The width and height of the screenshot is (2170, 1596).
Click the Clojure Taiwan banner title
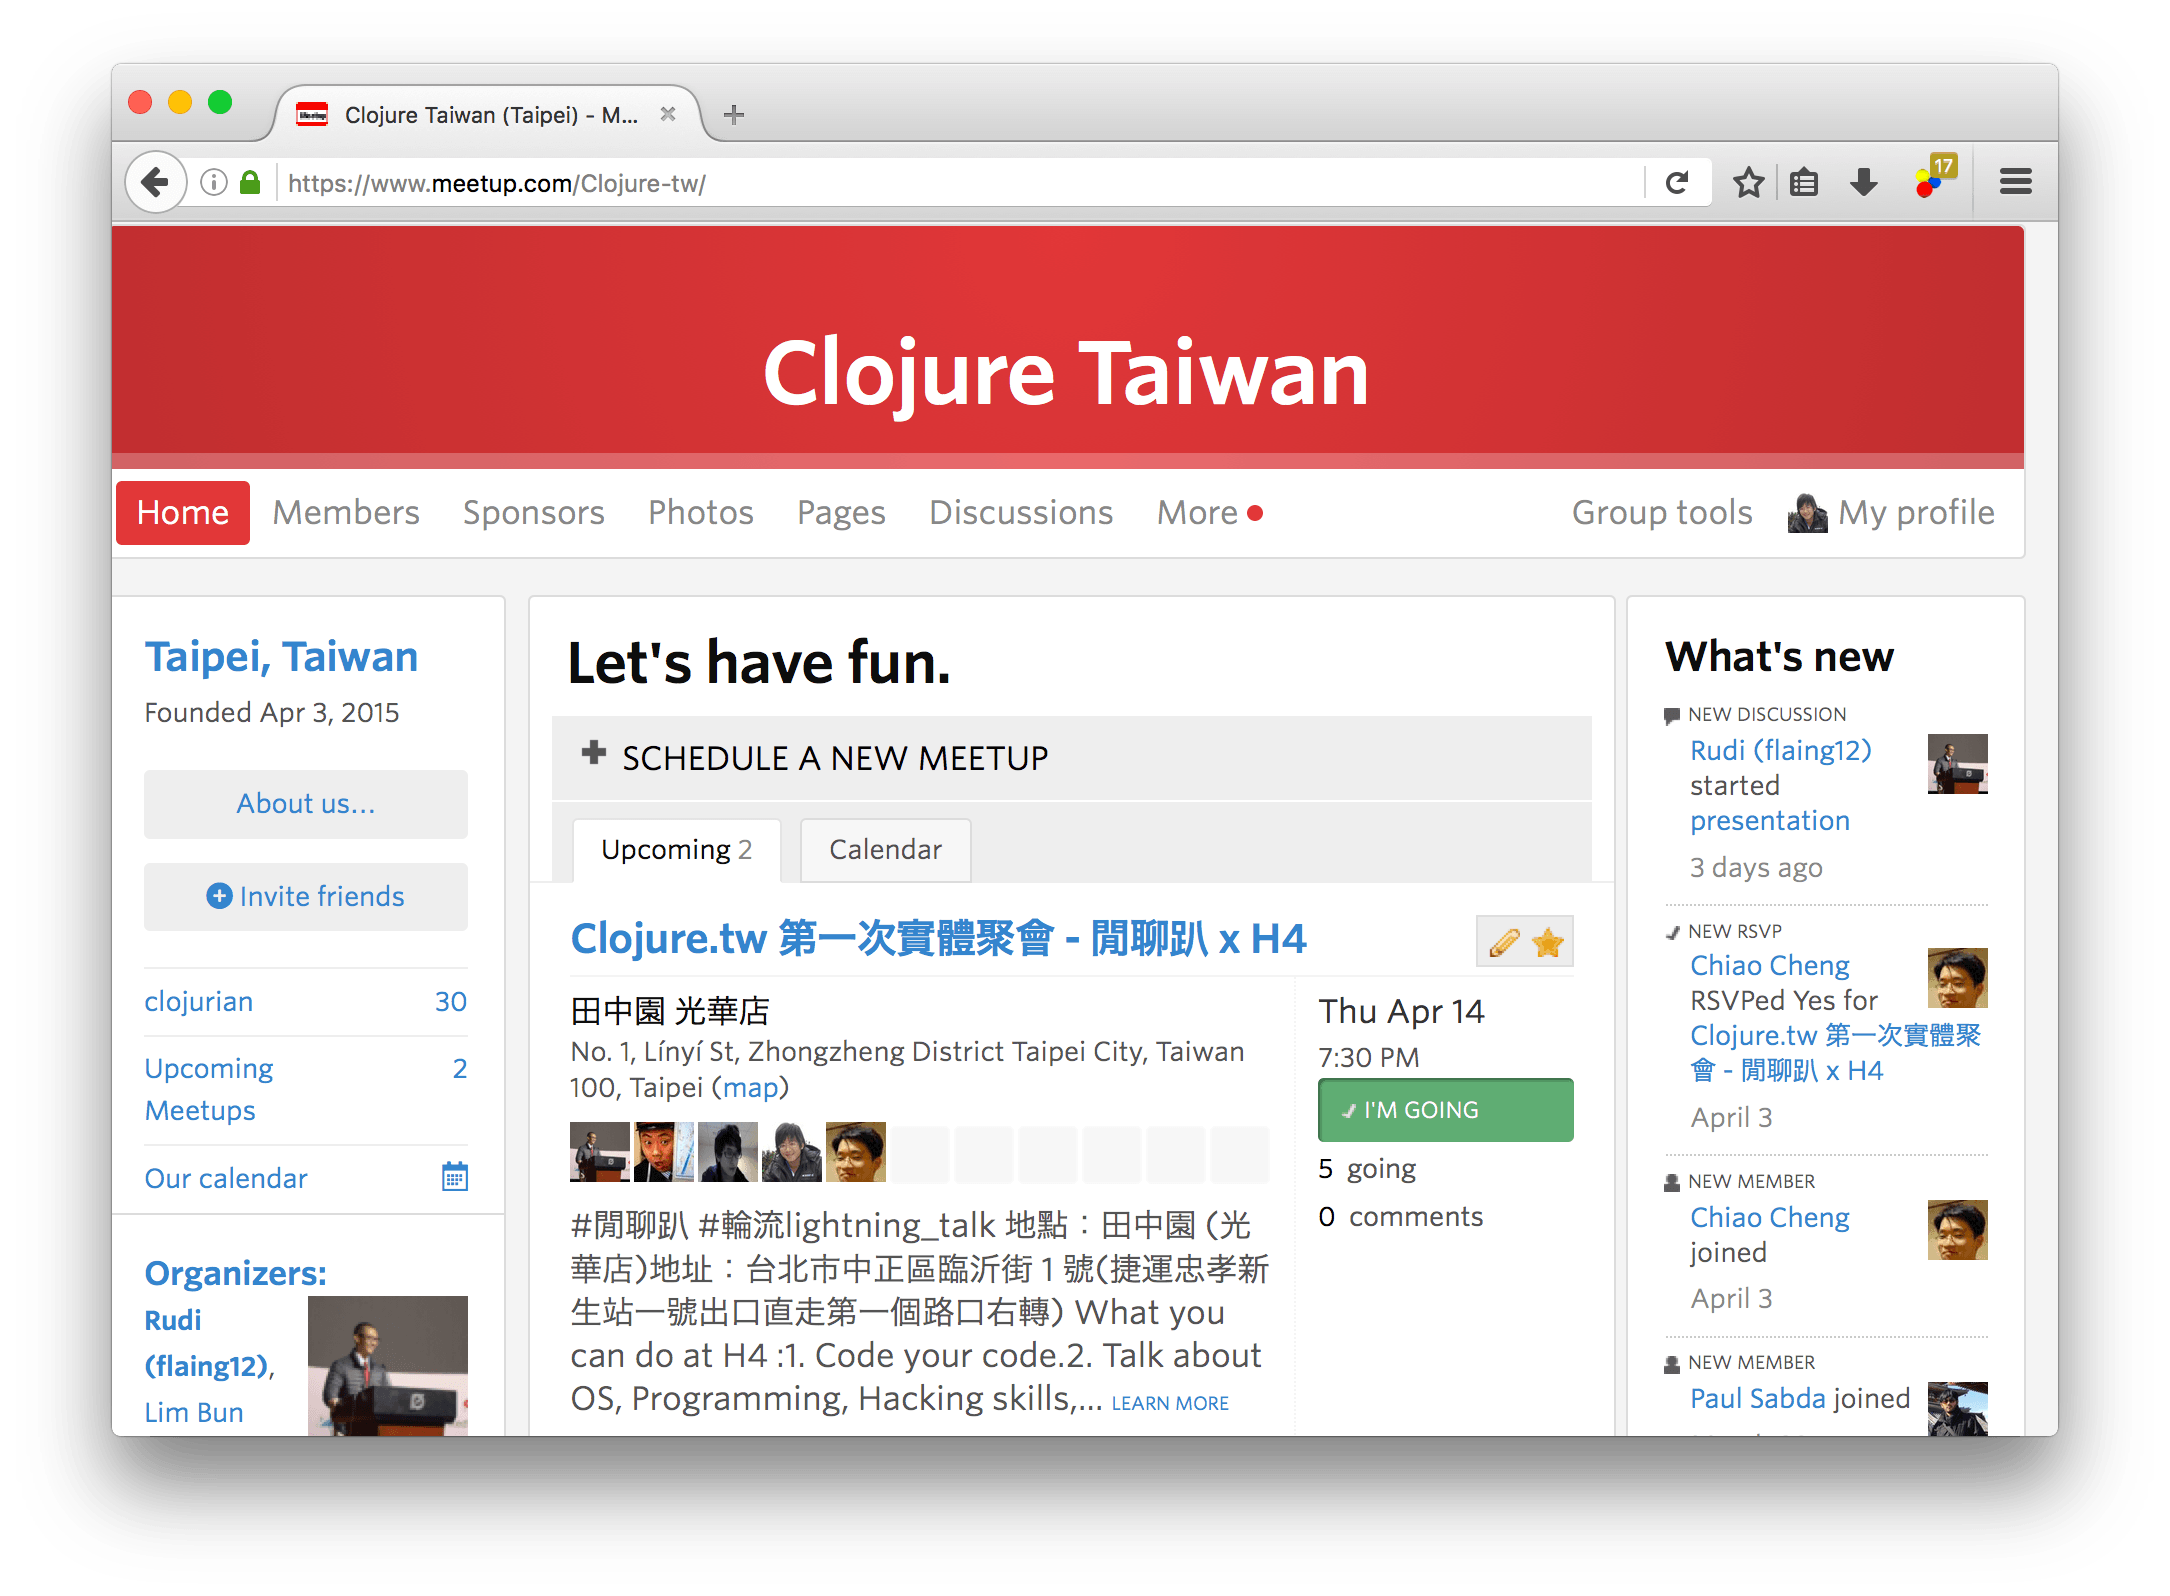pos(1066,373)
